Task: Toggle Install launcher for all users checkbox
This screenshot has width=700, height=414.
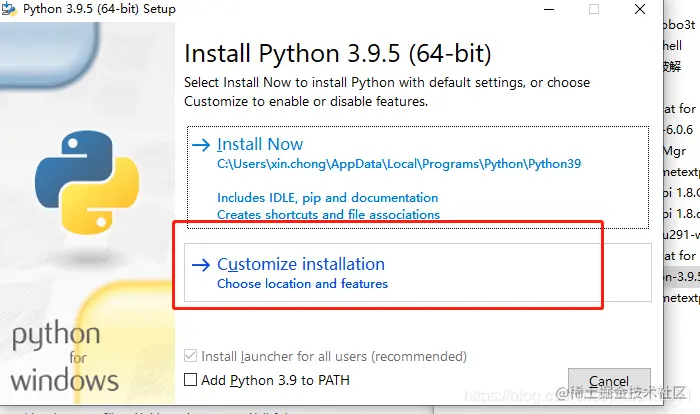Action: point(192,356)
